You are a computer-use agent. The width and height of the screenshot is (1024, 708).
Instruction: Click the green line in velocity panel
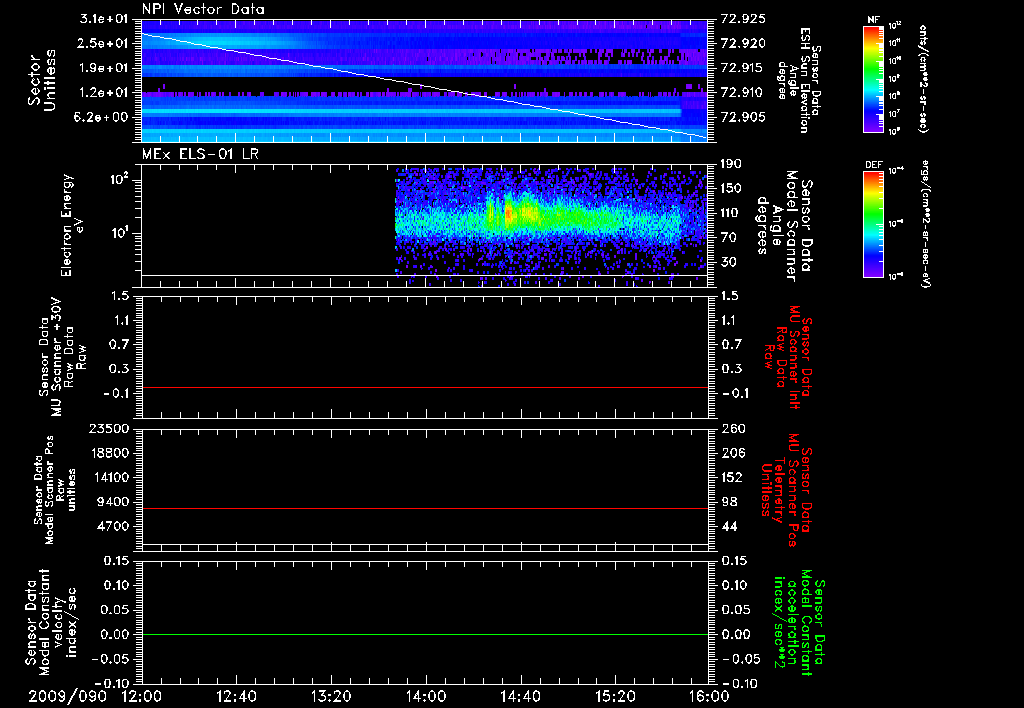(424, 634)
